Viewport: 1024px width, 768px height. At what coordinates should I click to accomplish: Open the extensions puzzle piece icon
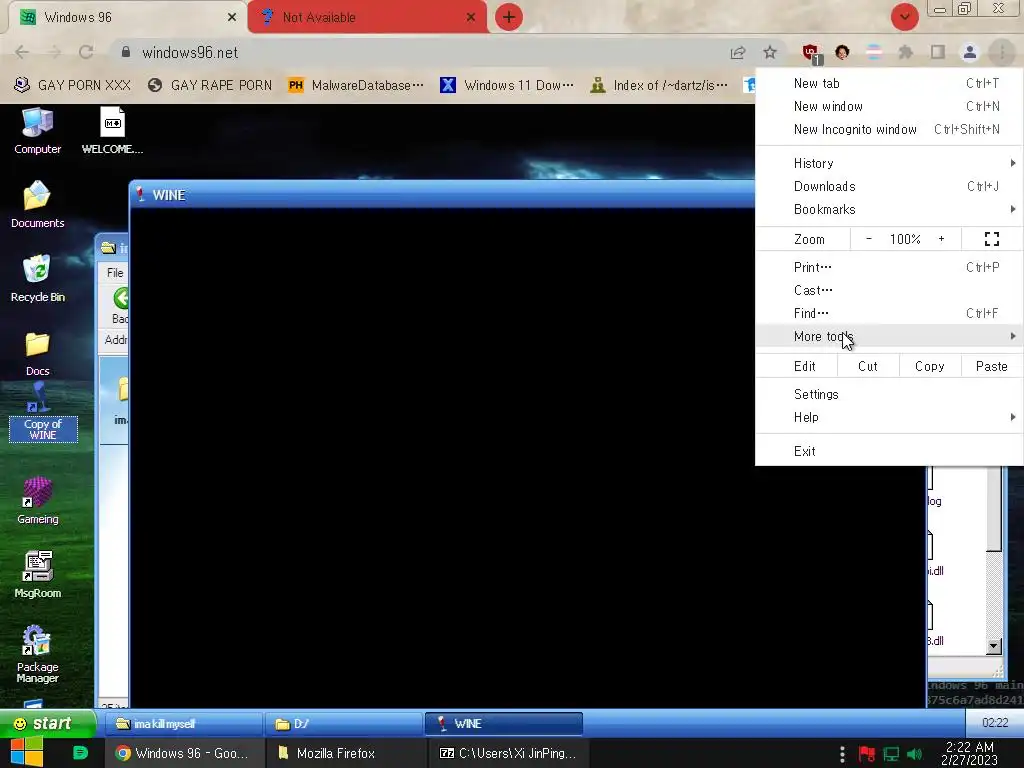pyautogui.click(x=905, y=52)
